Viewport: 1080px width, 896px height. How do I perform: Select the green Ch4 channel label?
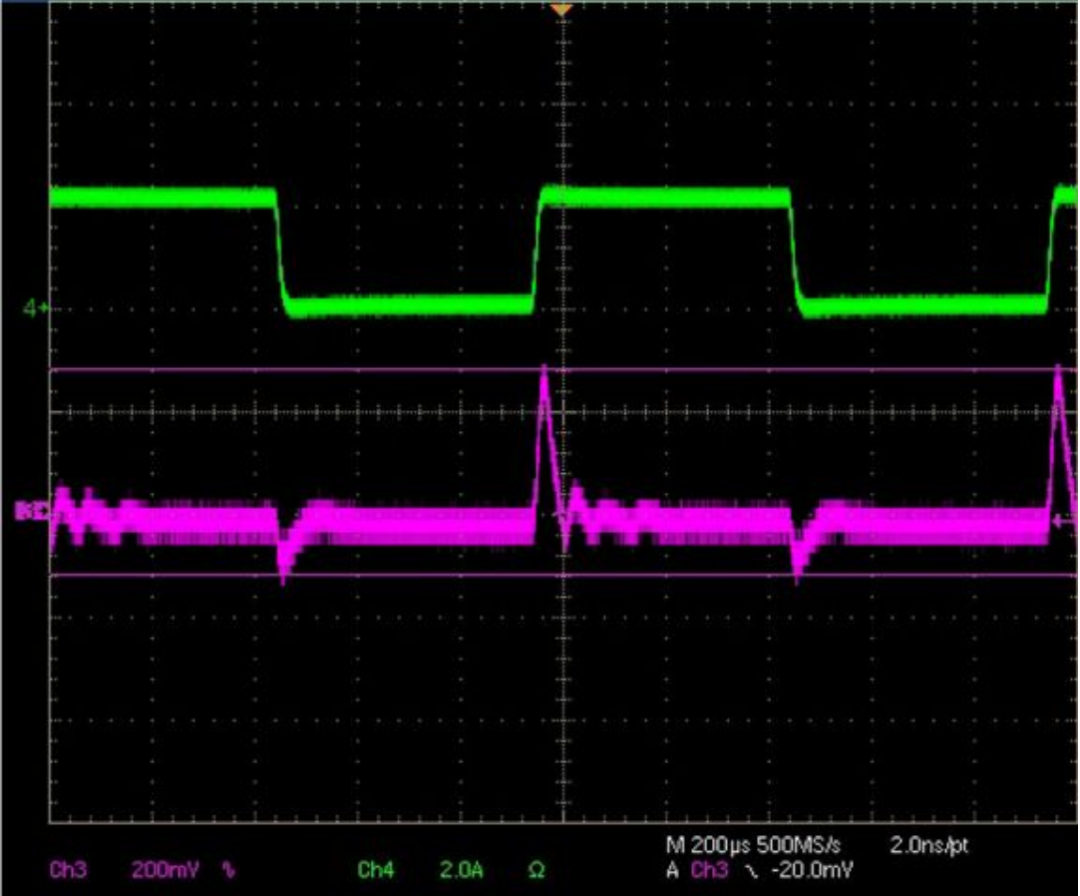[x=375, y=870]
